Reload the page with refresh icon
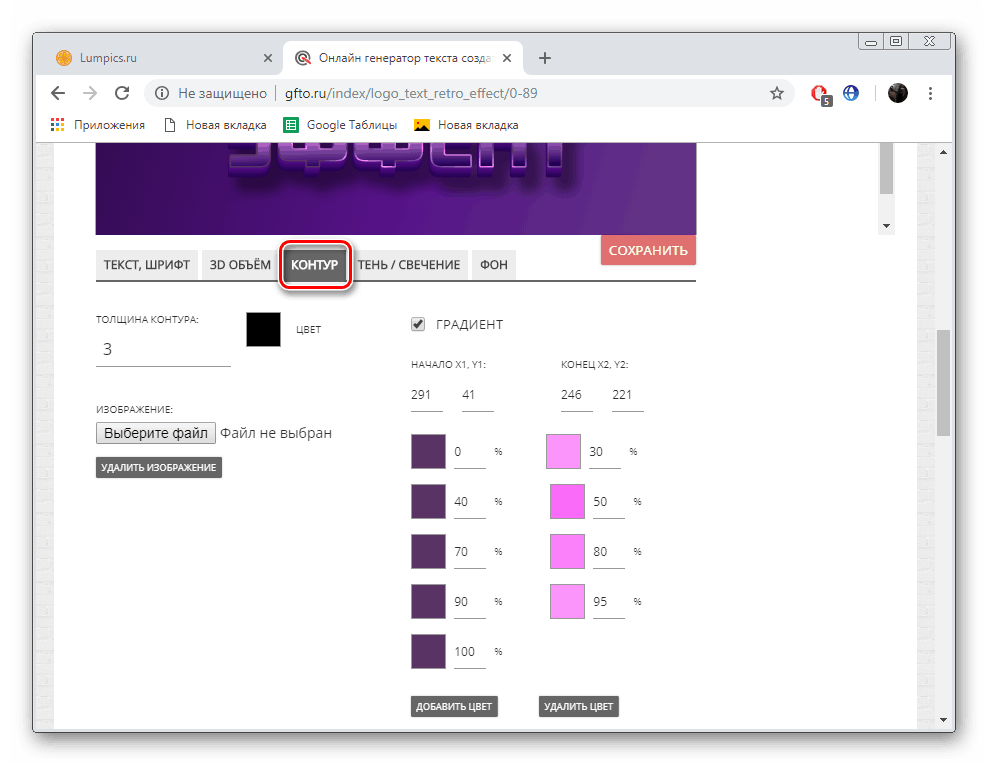Viewport: 988px width, 765px height. point(122,93)
